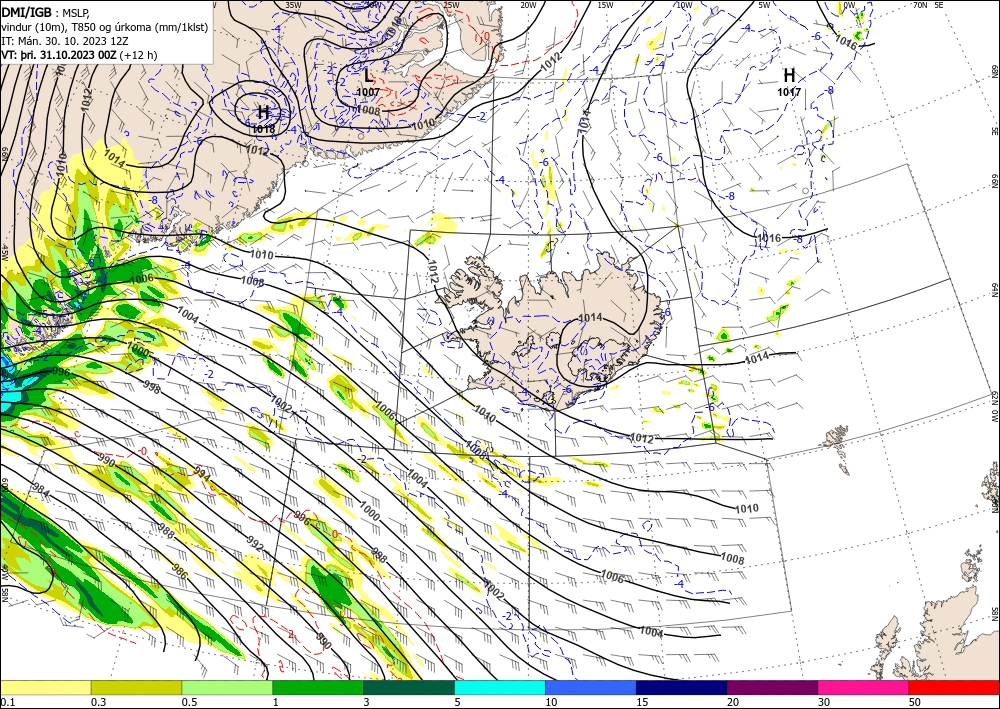Click the 1007 low pressure value
This screenshot has width=1000, height=709.
(368, 92)
